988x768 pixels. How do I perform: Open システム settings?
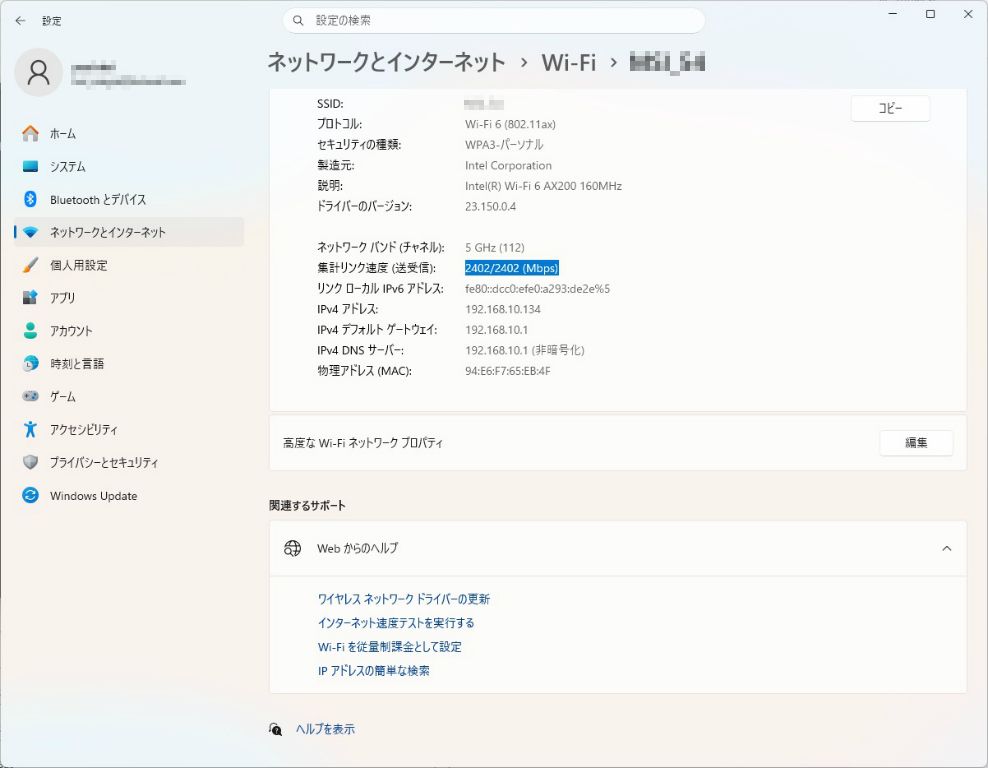pyautogui.click(x=129, y=166)
